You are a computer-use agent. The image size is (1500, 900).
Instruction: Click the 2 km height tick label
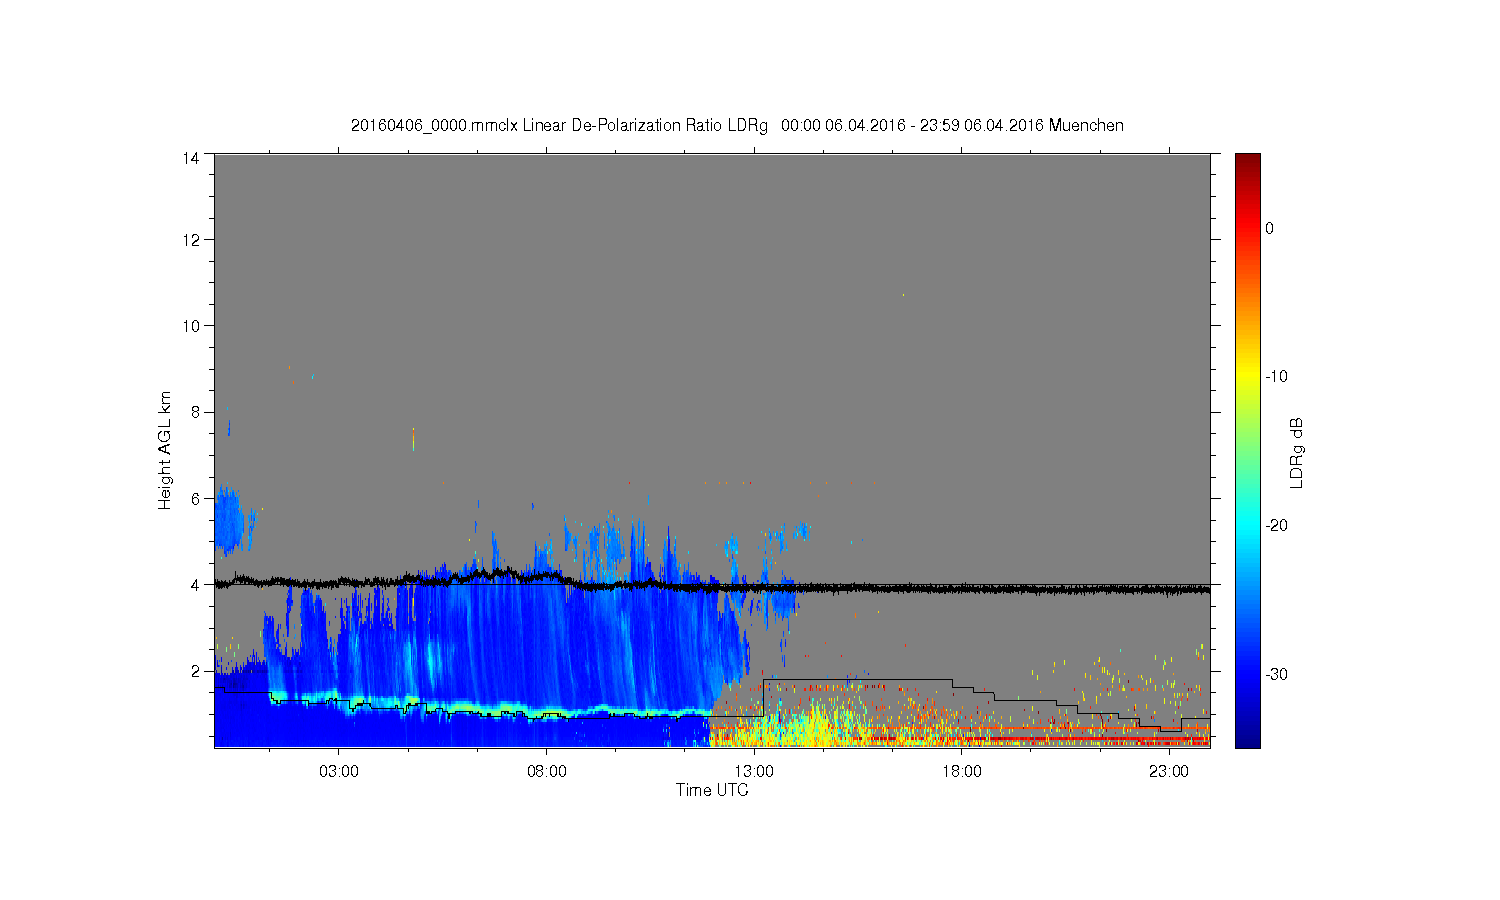pyautogui.click(x=195, y=671)
